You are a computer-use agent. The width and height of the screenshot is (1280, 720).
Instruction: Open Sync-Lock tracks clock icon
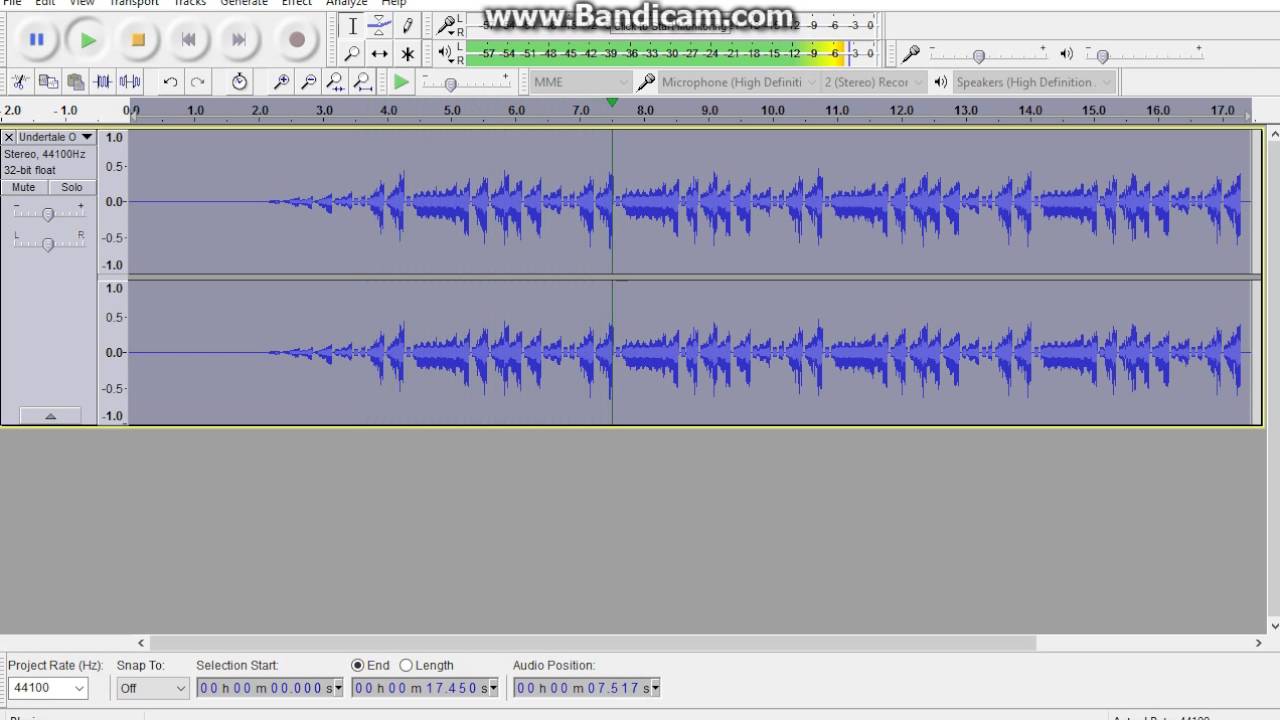239,82
